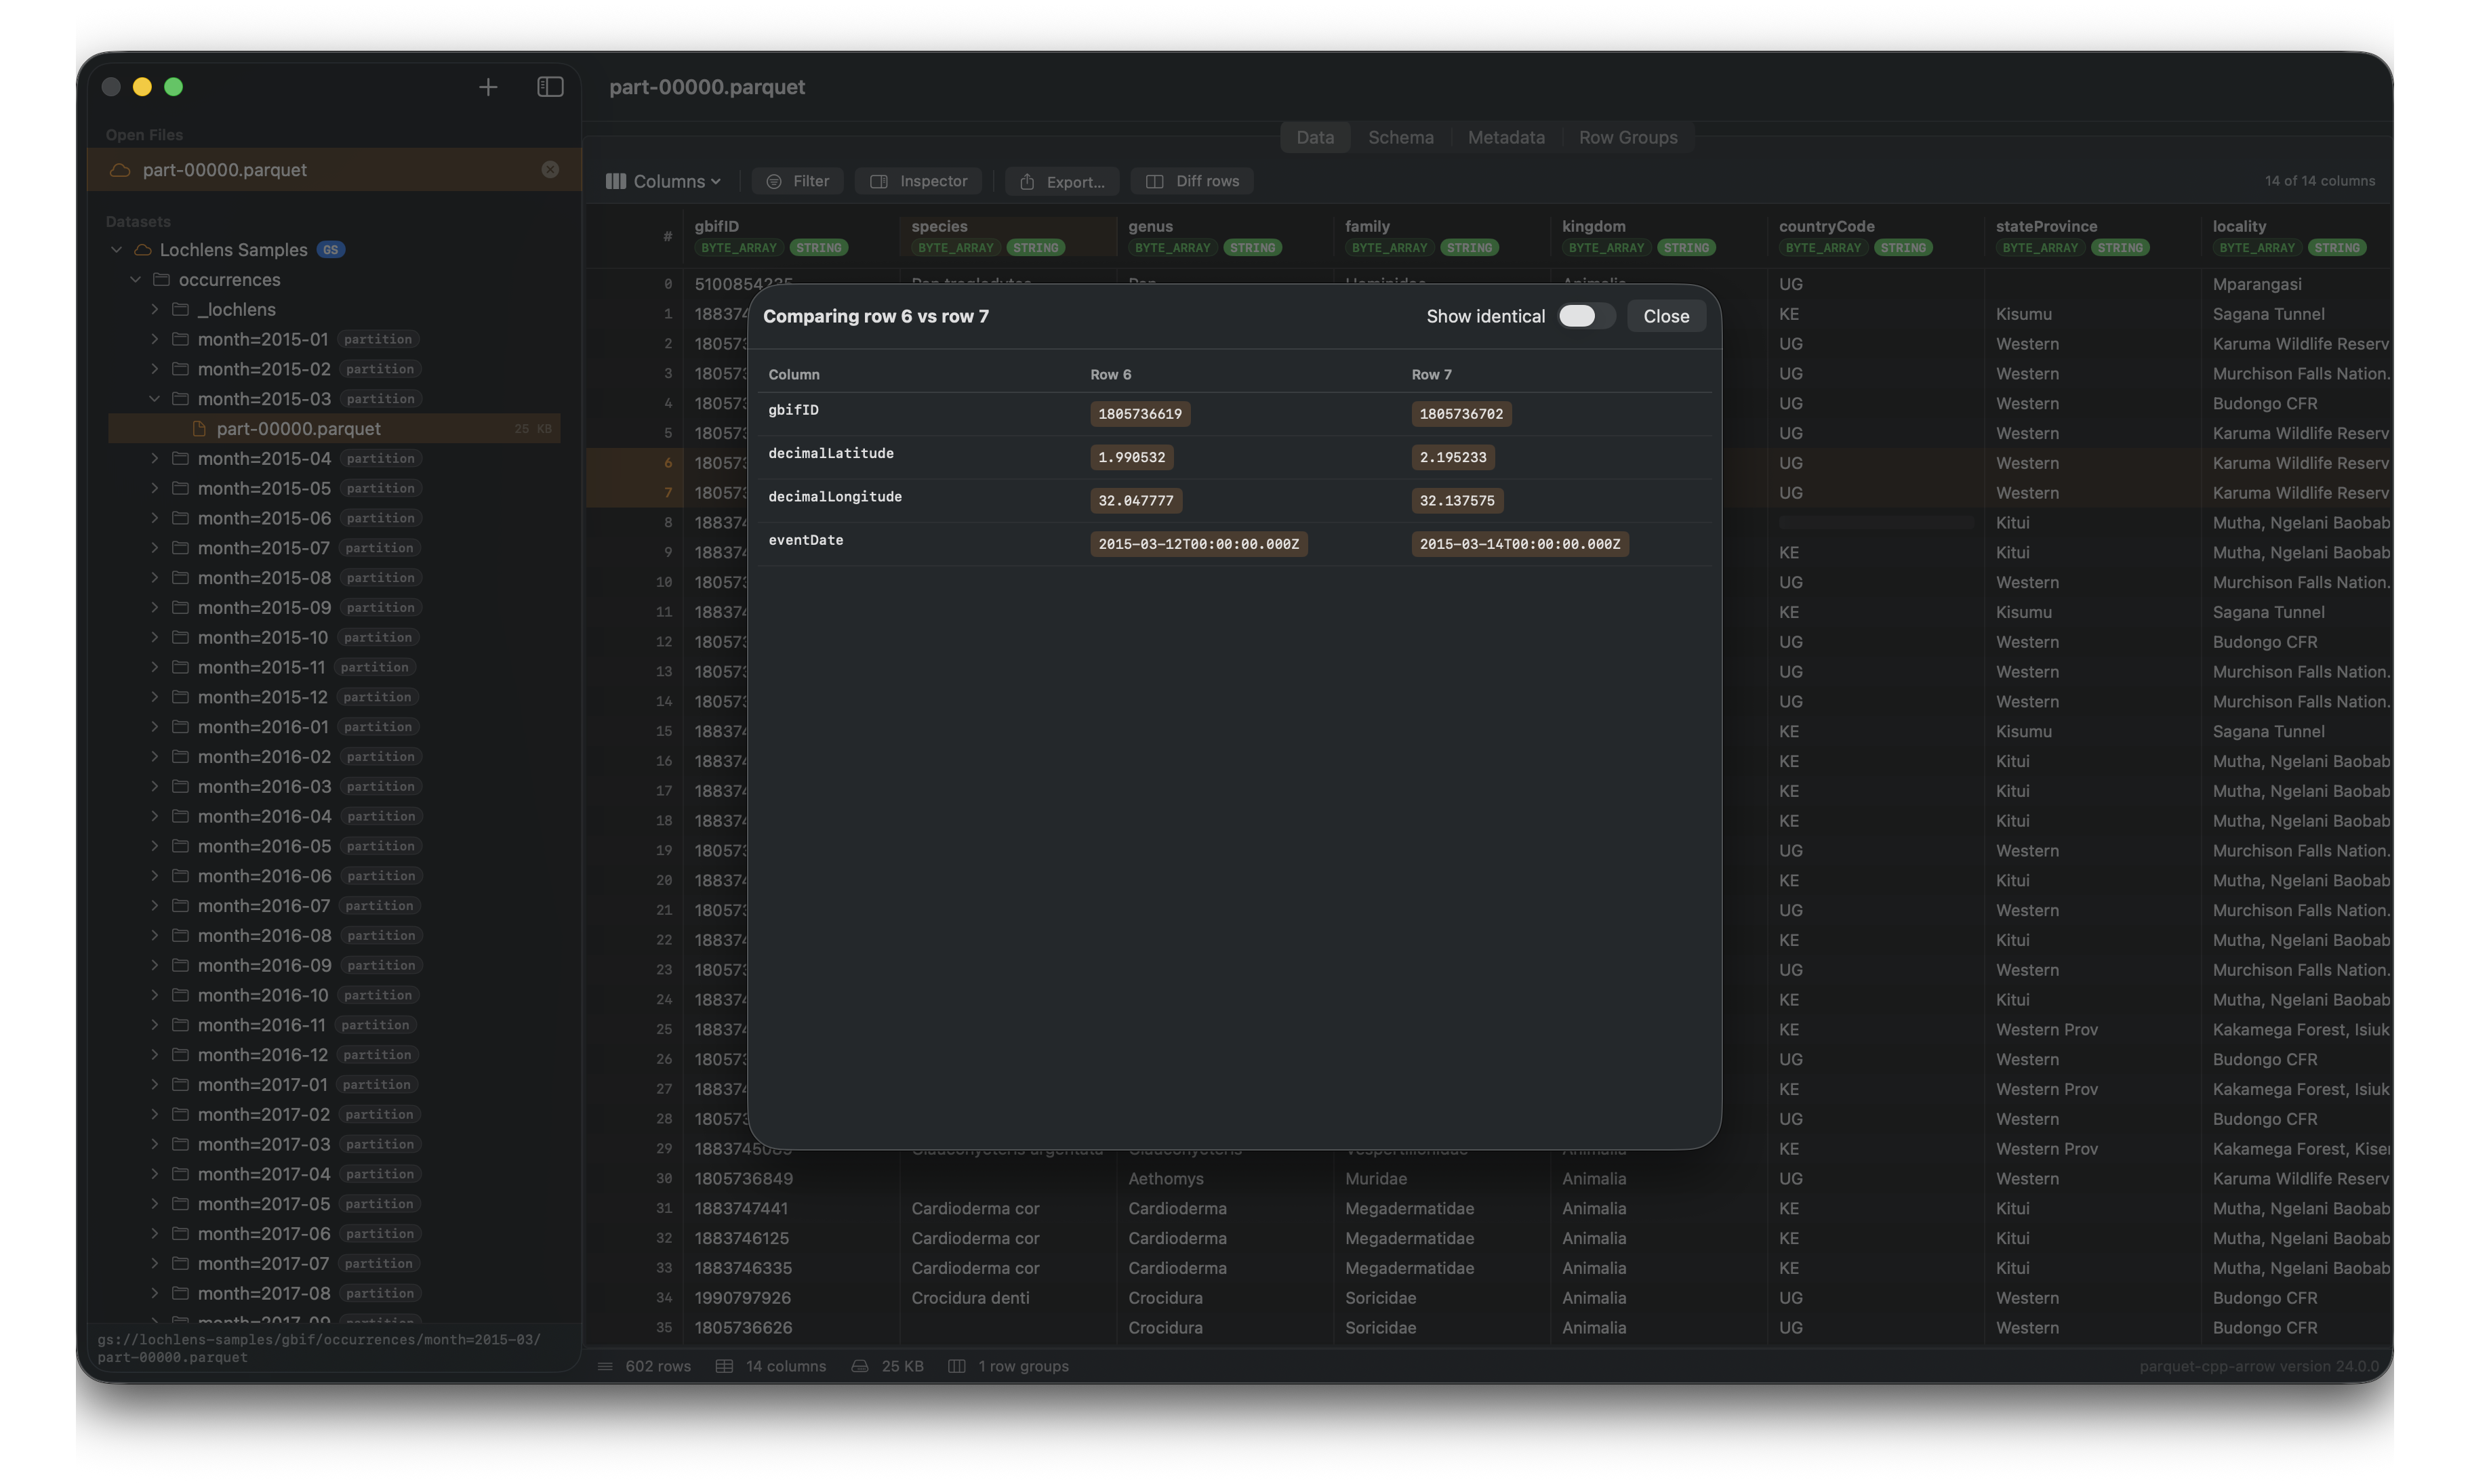The width and height of the screenshot is (2470, 1484).
Task: Click the rows icon in status bar
Action: point(605,1367)
